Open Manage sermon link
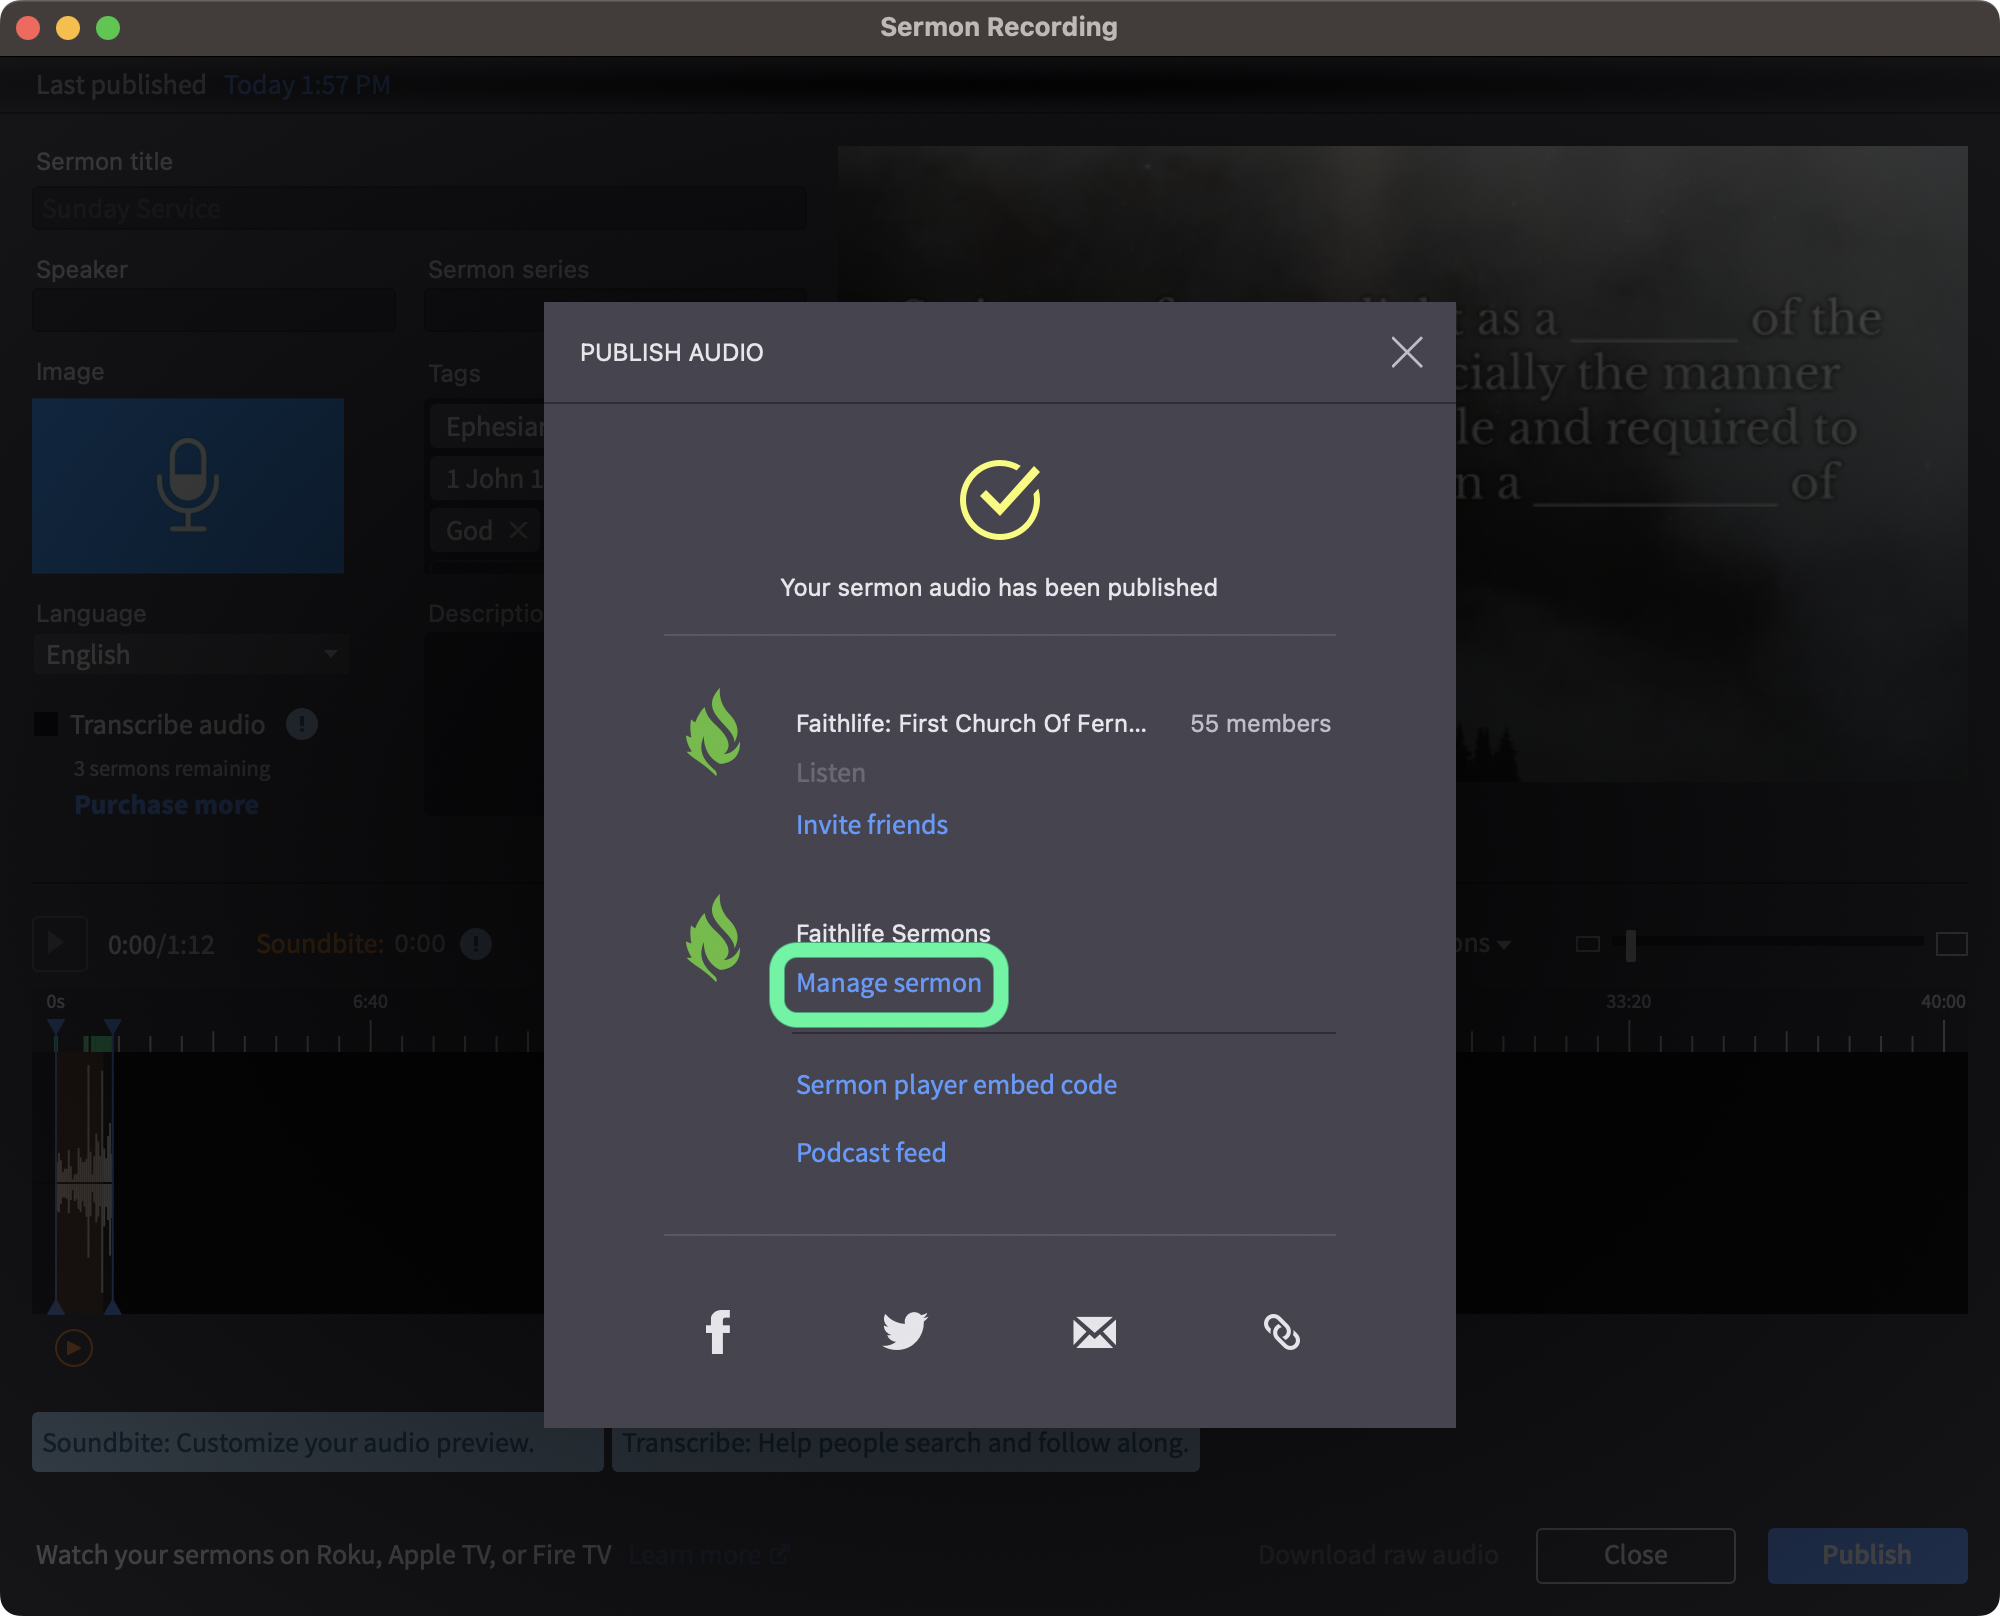This screenshot has height=1616, width=2000. [x=889, y=984]
